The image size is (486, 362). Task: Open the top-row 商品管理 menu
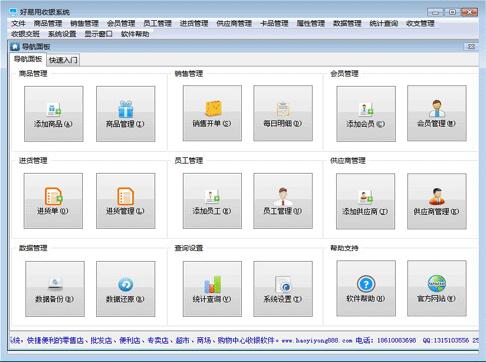tap(48, 23)
